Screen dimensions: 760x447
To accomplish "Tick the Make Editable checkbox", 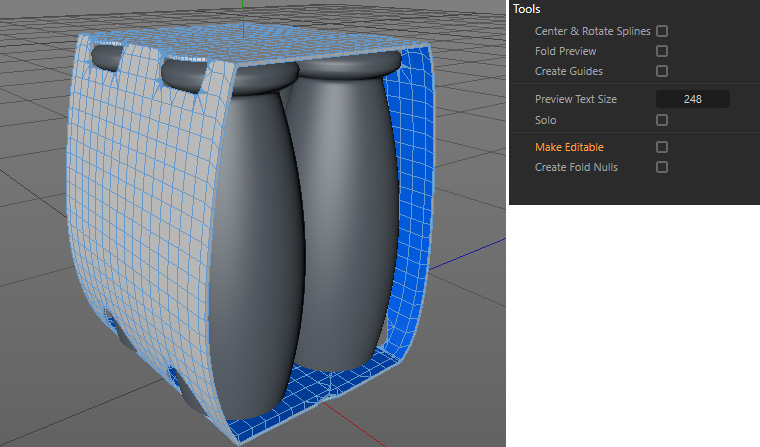I will pyautogui.click(x=661, y=147).
